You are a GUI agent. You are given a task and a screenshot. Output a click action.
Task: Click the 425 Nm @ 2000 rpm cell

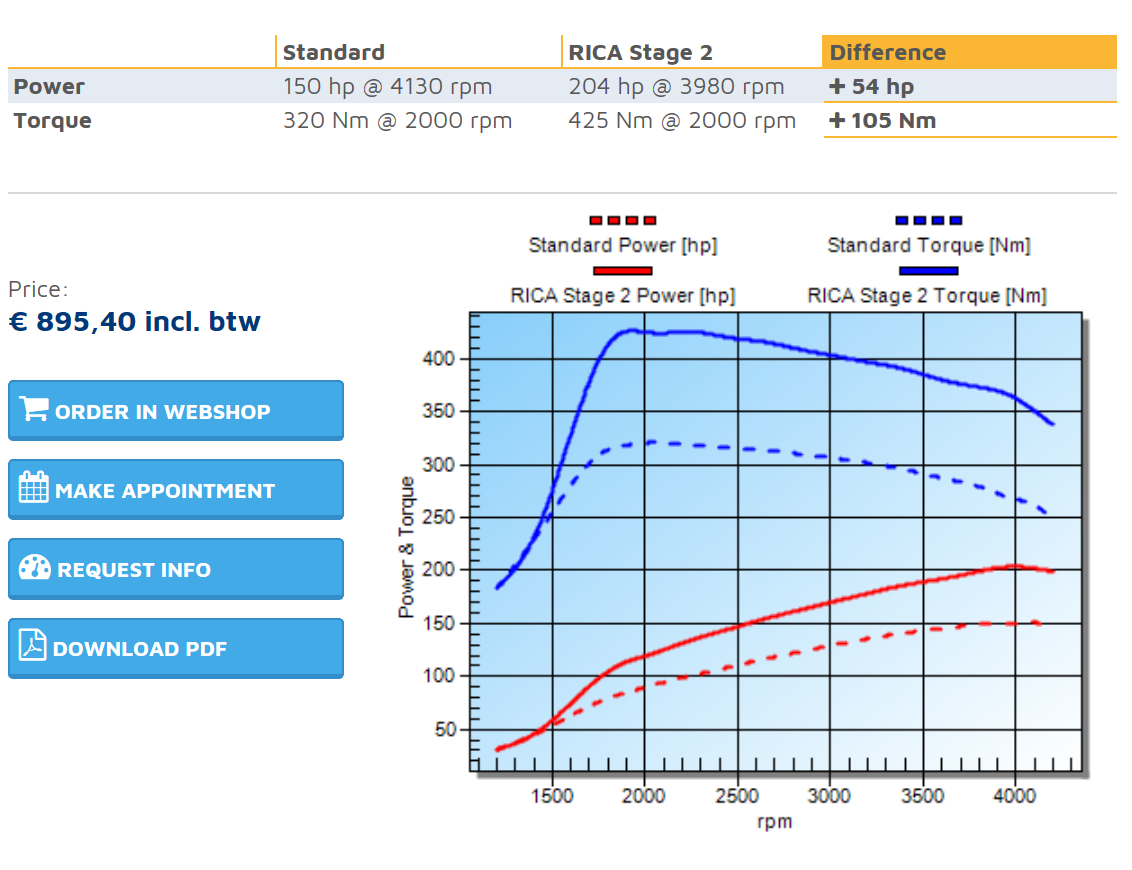[x=682, y=121]
